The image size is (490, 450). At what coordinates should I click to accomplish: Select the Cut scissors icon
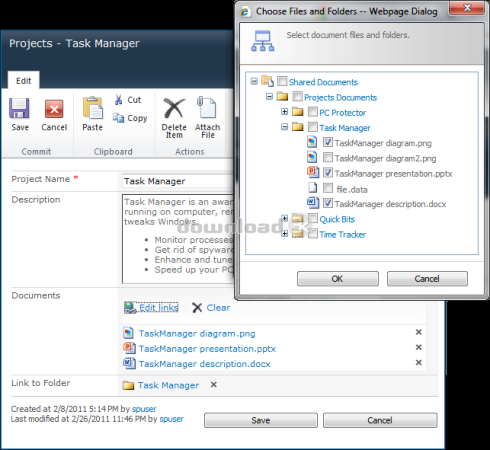(x=118, y=100)
